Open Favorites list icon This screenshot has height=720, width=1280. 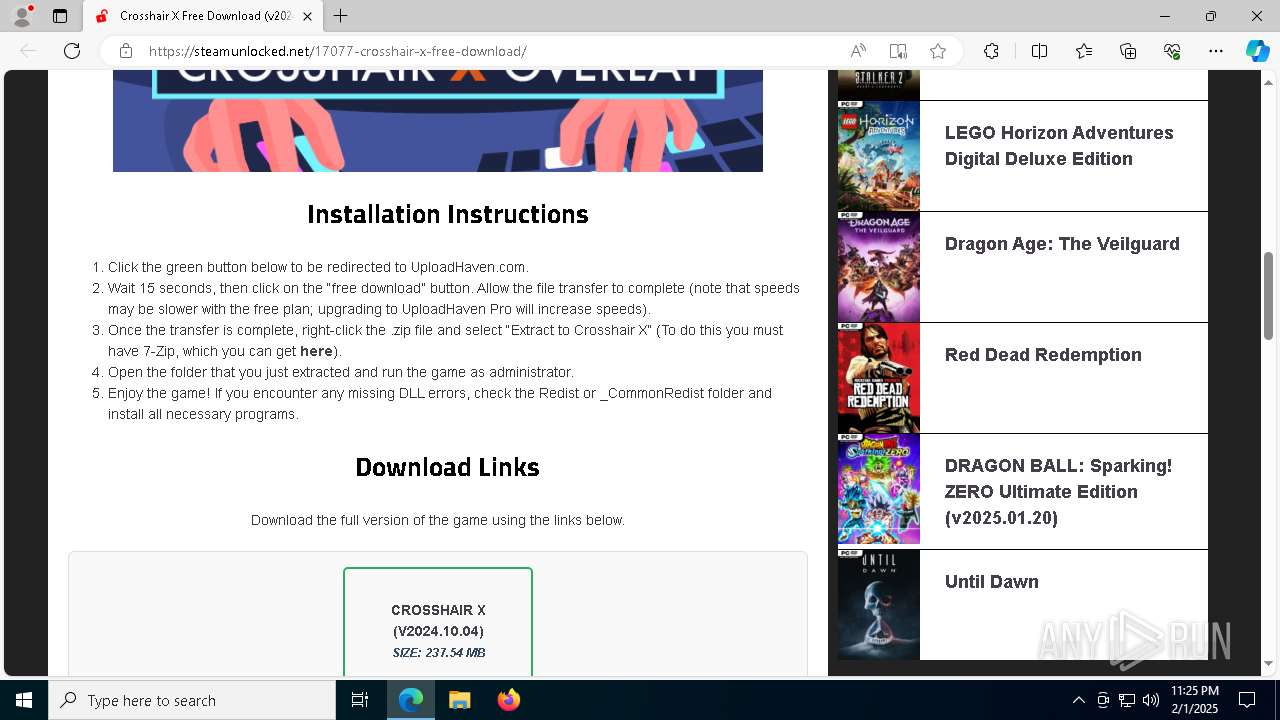1084,51
